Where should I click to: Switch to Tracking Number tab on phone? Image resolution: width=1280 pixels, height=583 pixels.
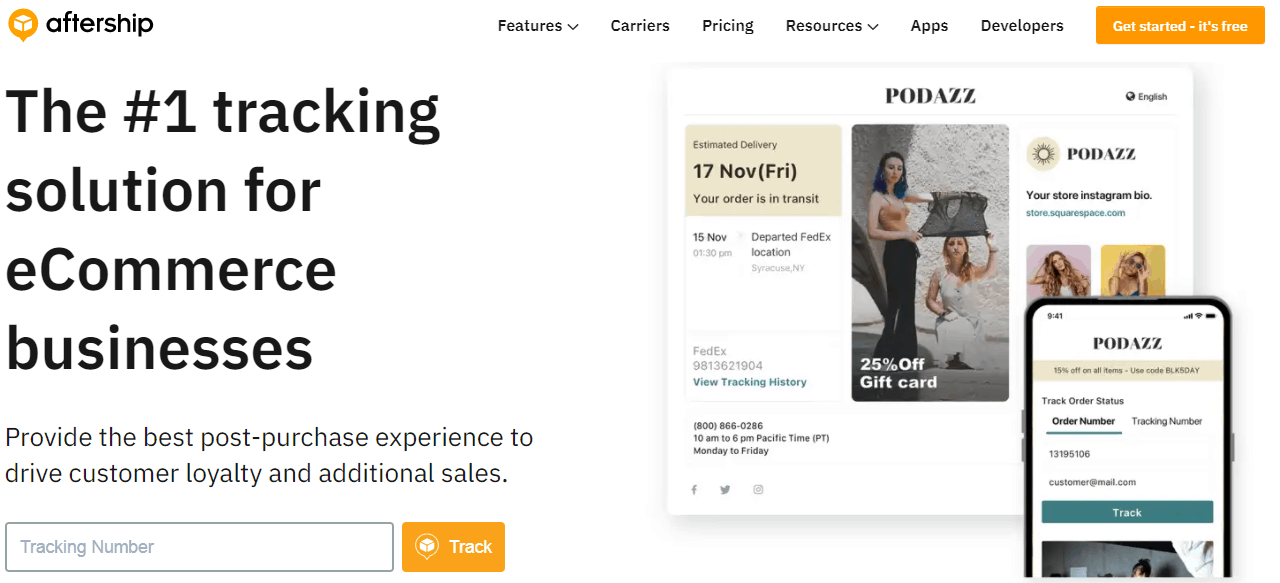coord(1166,421)
